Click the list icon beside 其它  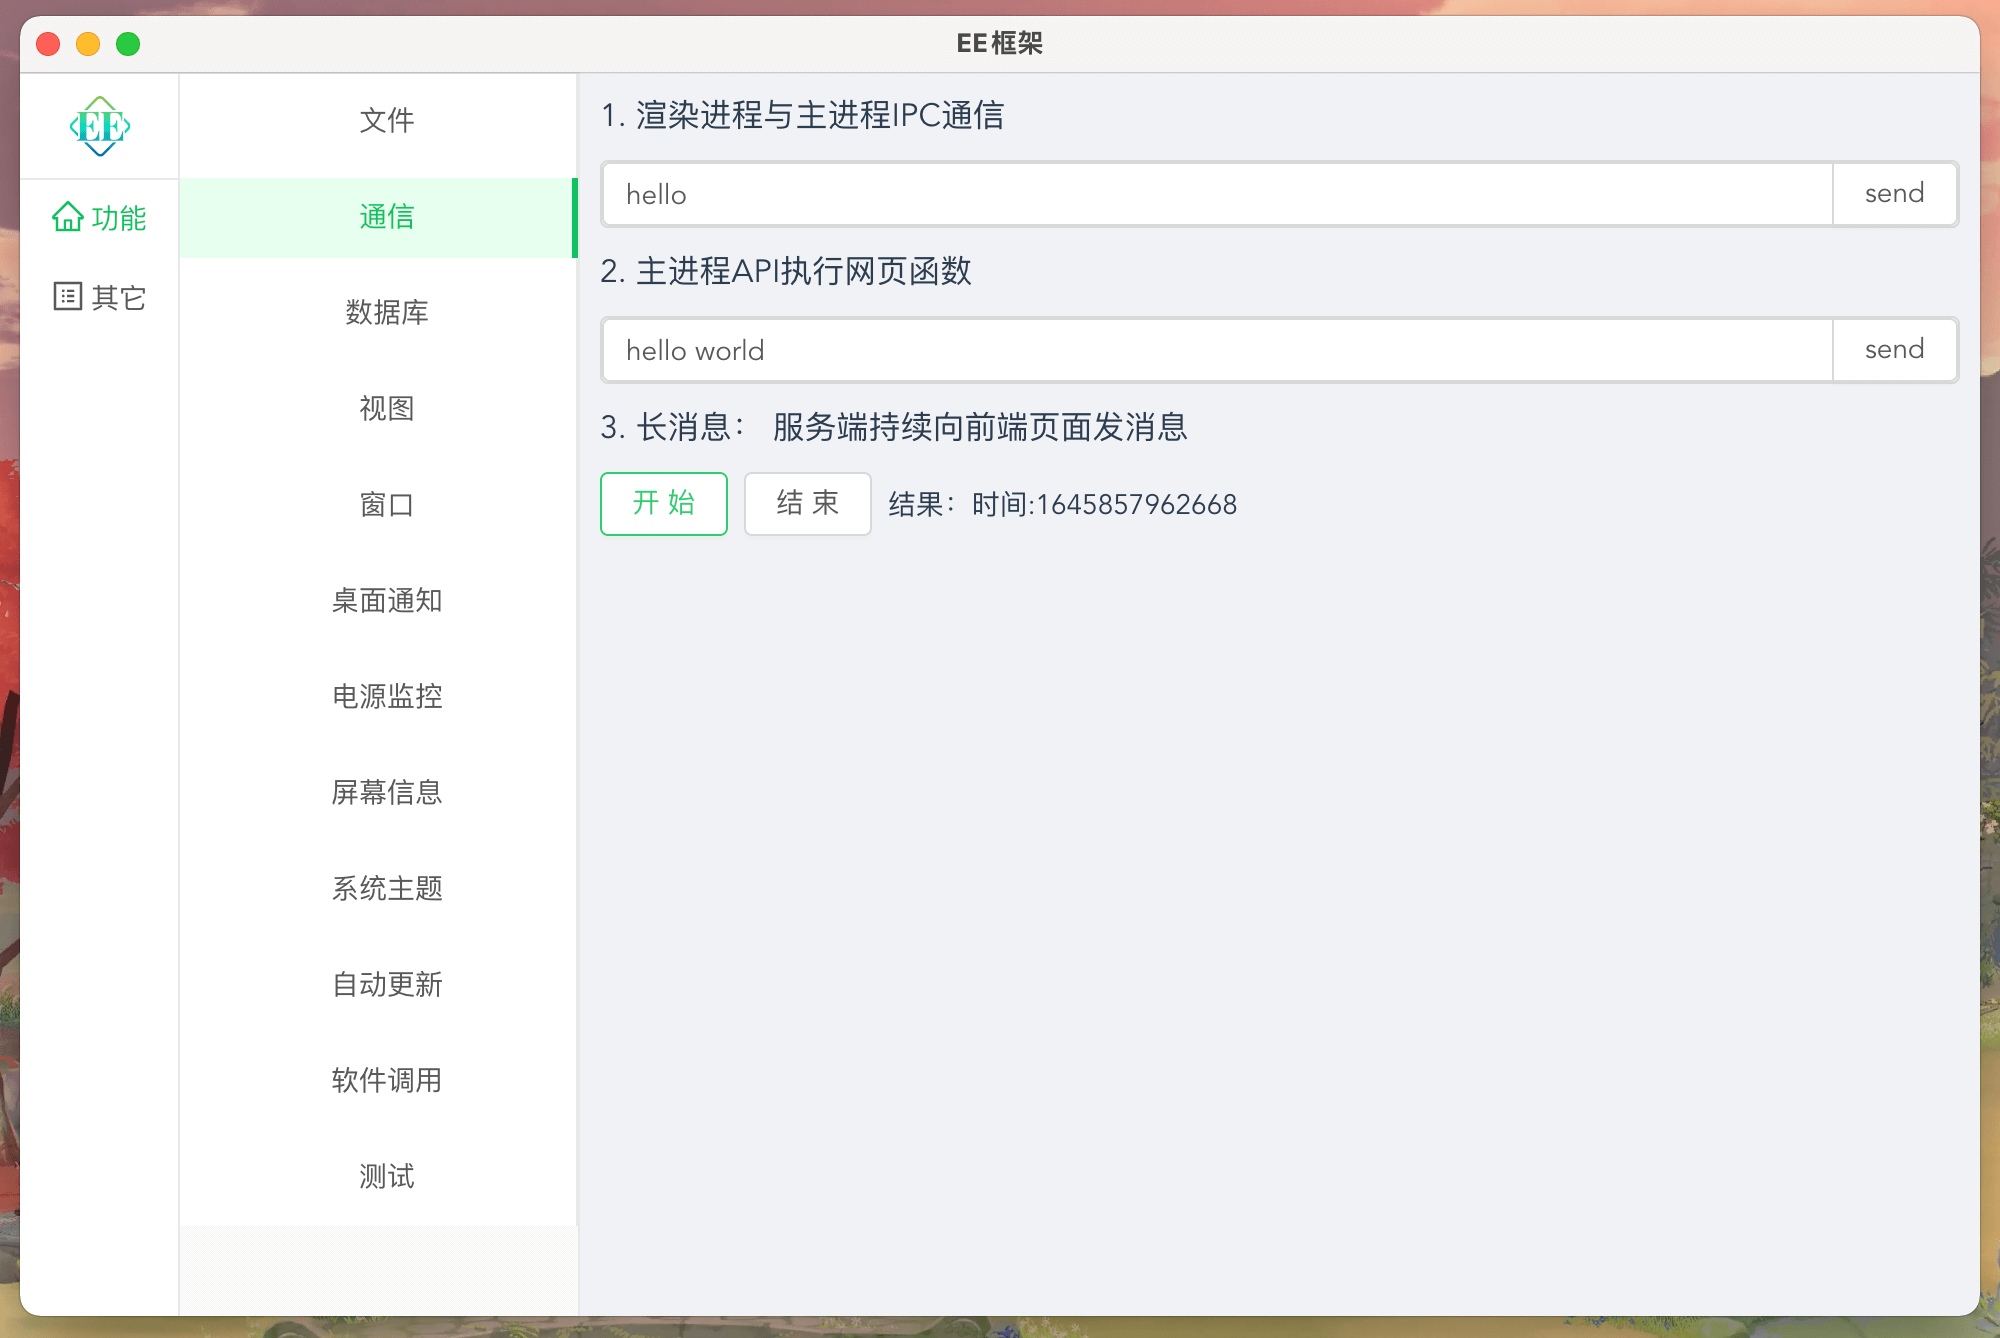[x=67, y=296]
